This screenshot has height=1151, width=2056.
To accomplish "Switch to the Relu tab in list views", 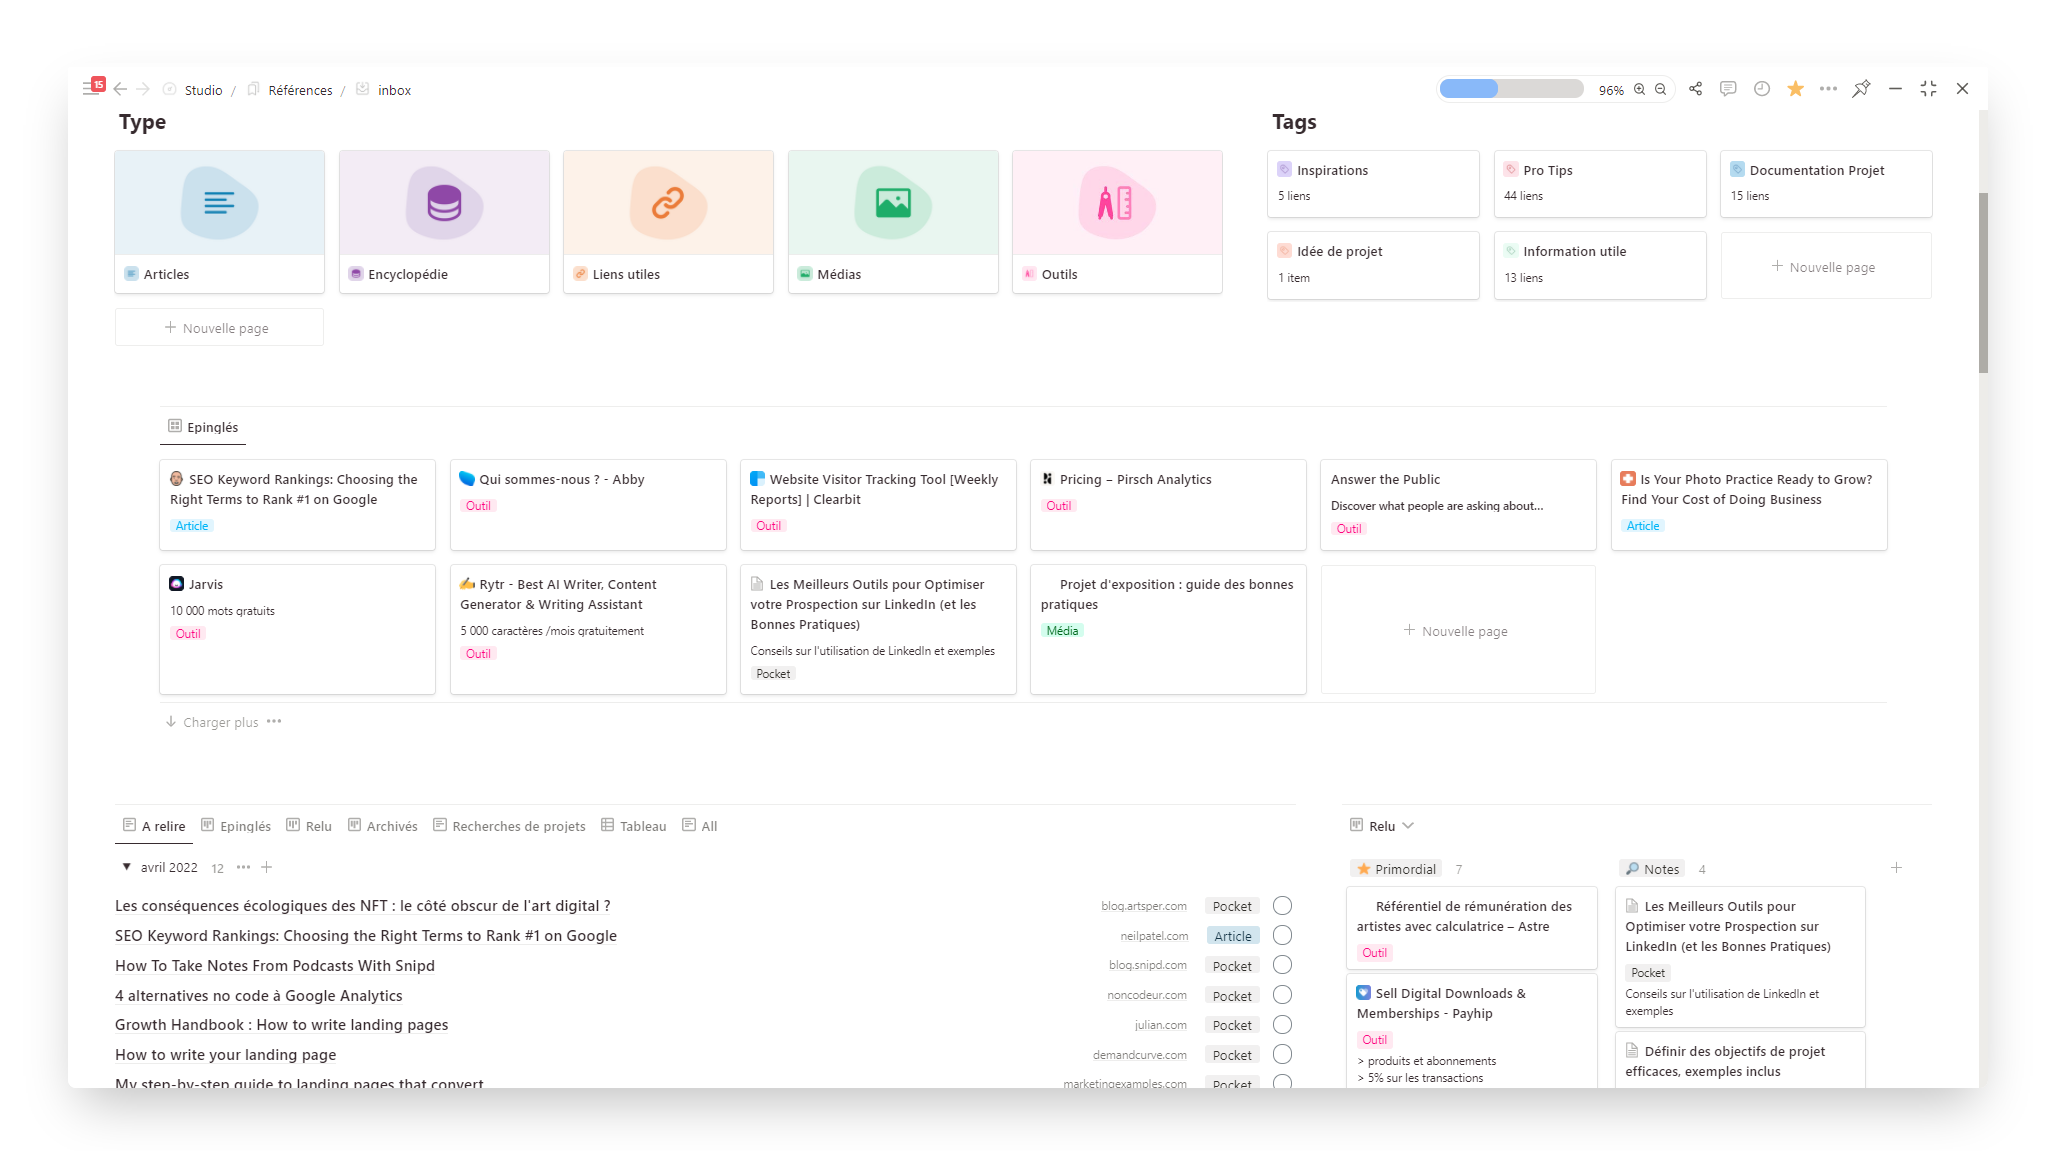I will pos(309,826).
